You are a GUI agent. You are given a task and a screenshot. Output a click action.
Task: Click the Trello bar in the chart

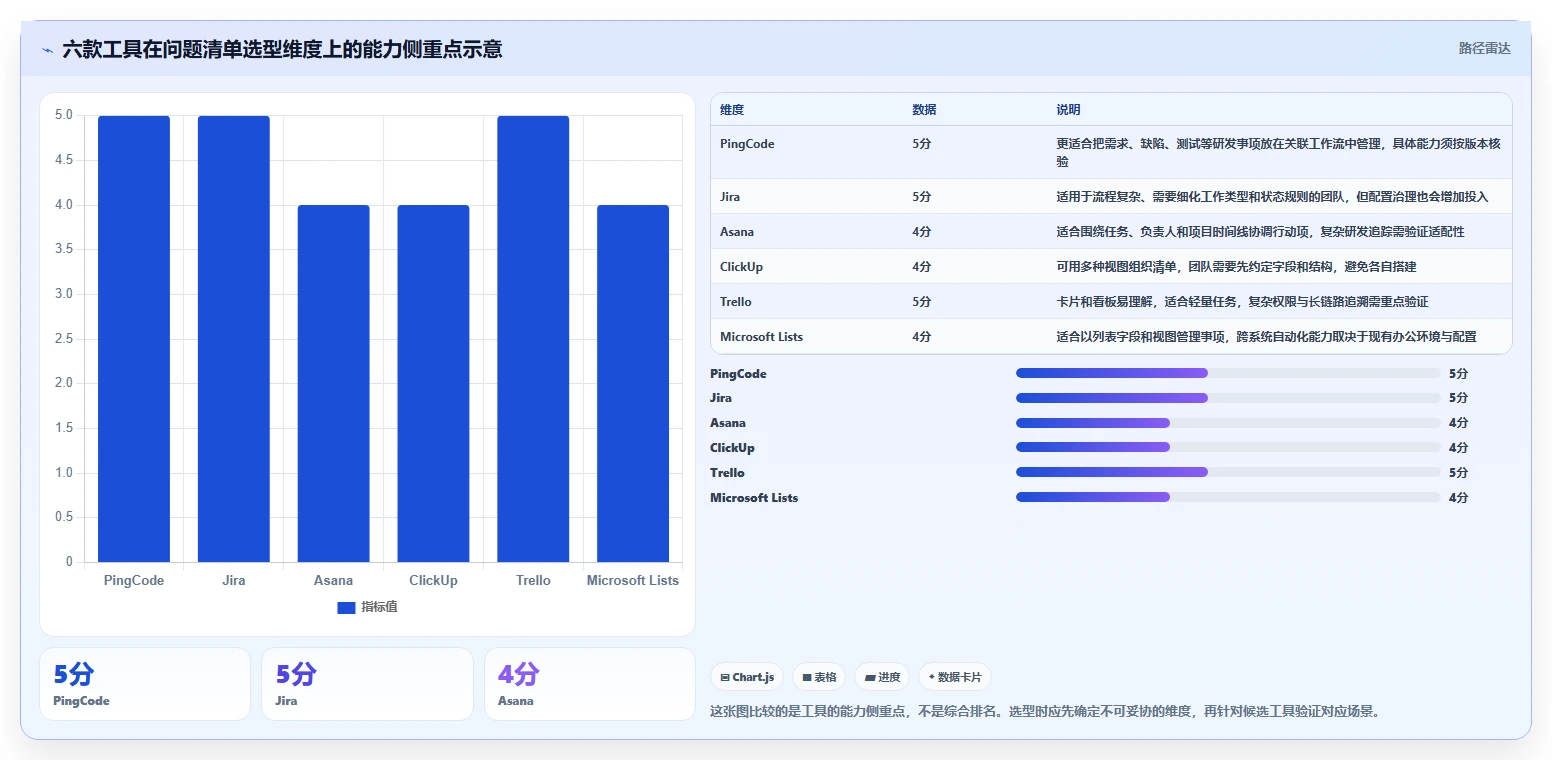[x=533, y=339]
